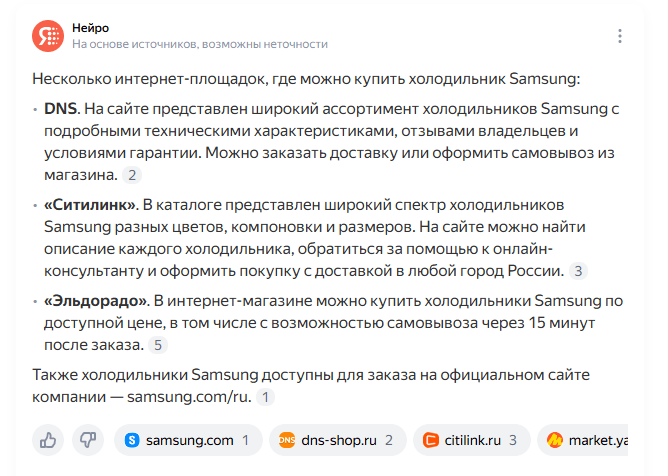Click the Нейро title
Viewport: 668px width, 476px height.
[91, 27]
